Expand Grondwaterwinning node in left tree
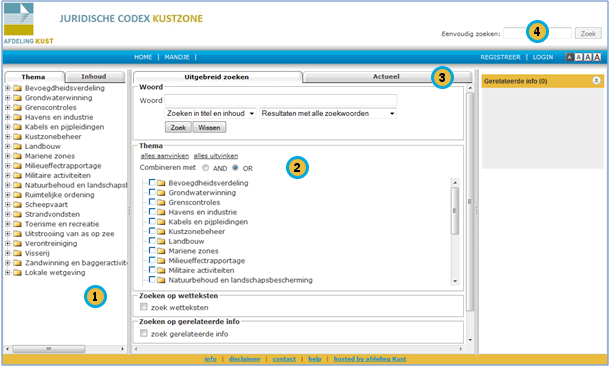Image resolution: width=609 pixels, height=366 pixels. point(7,98)
